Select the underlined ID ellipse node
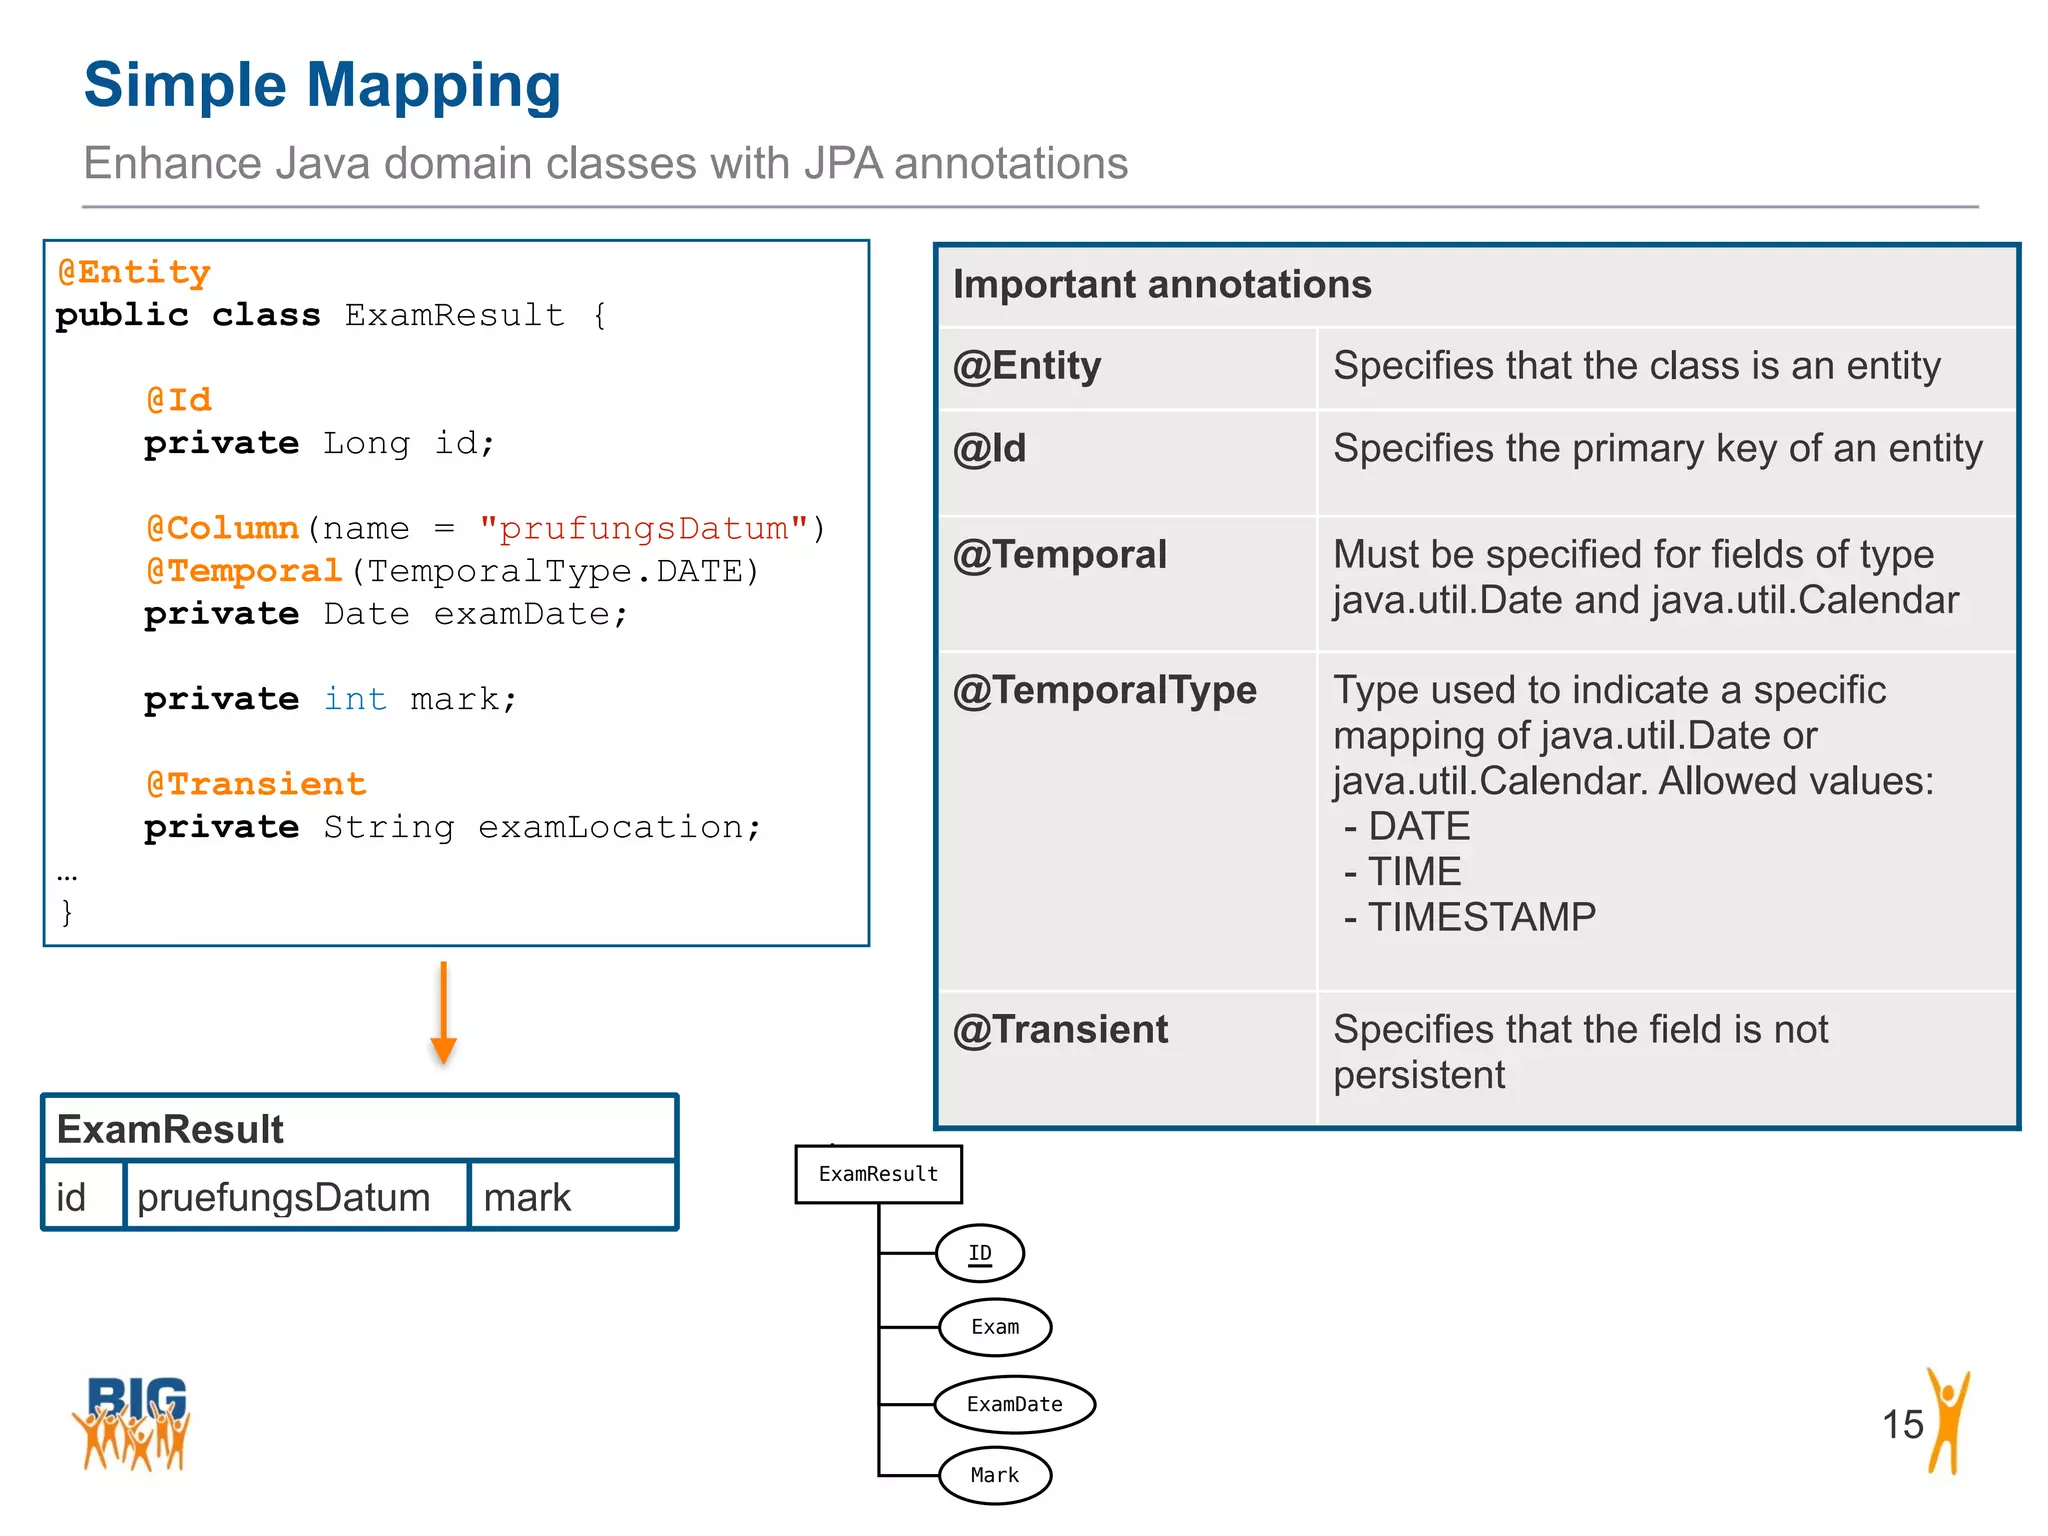 [980, 1253]
